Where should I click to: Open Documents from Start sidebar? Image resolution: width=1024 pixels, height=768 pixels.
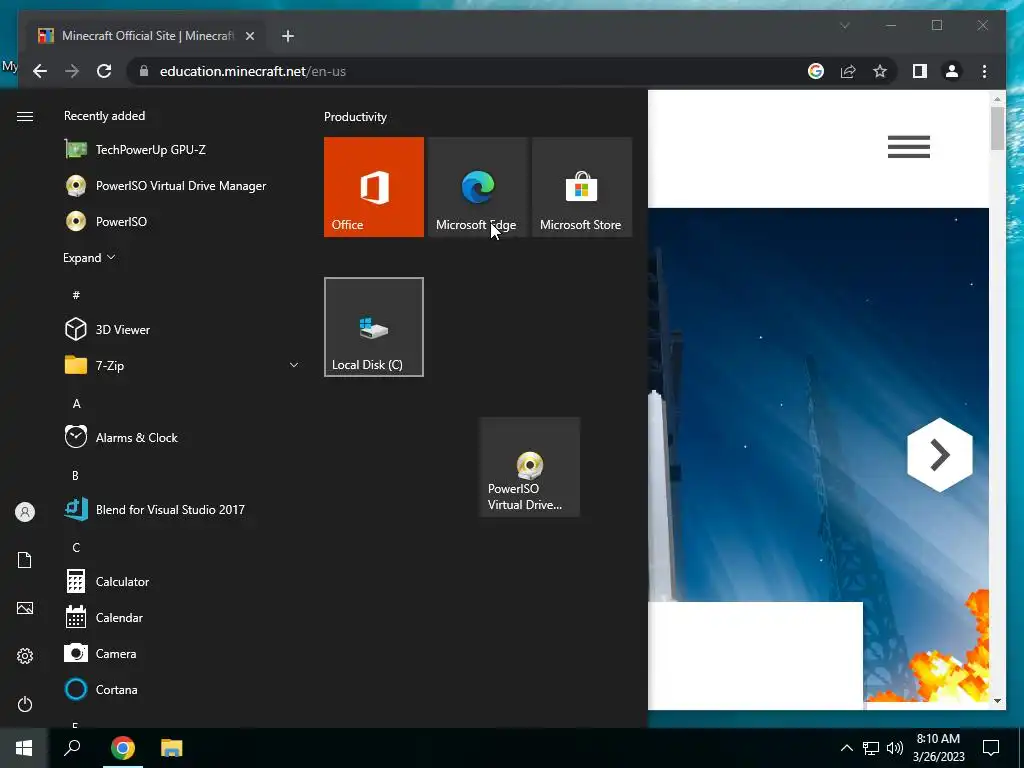coord(25,560)
